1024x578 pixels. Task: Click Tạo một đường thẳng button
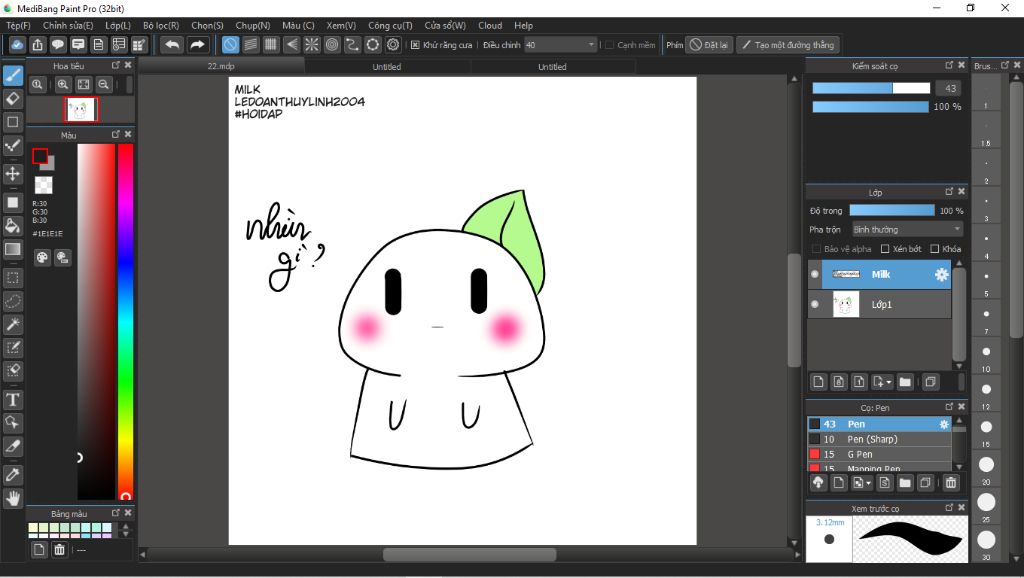(x=788, y=45)
